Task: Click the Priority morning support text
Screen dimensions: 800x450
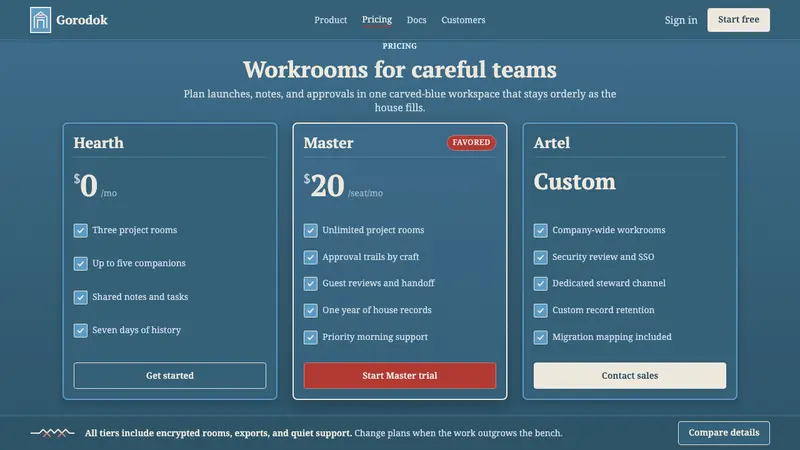Action: click(375, 337)
